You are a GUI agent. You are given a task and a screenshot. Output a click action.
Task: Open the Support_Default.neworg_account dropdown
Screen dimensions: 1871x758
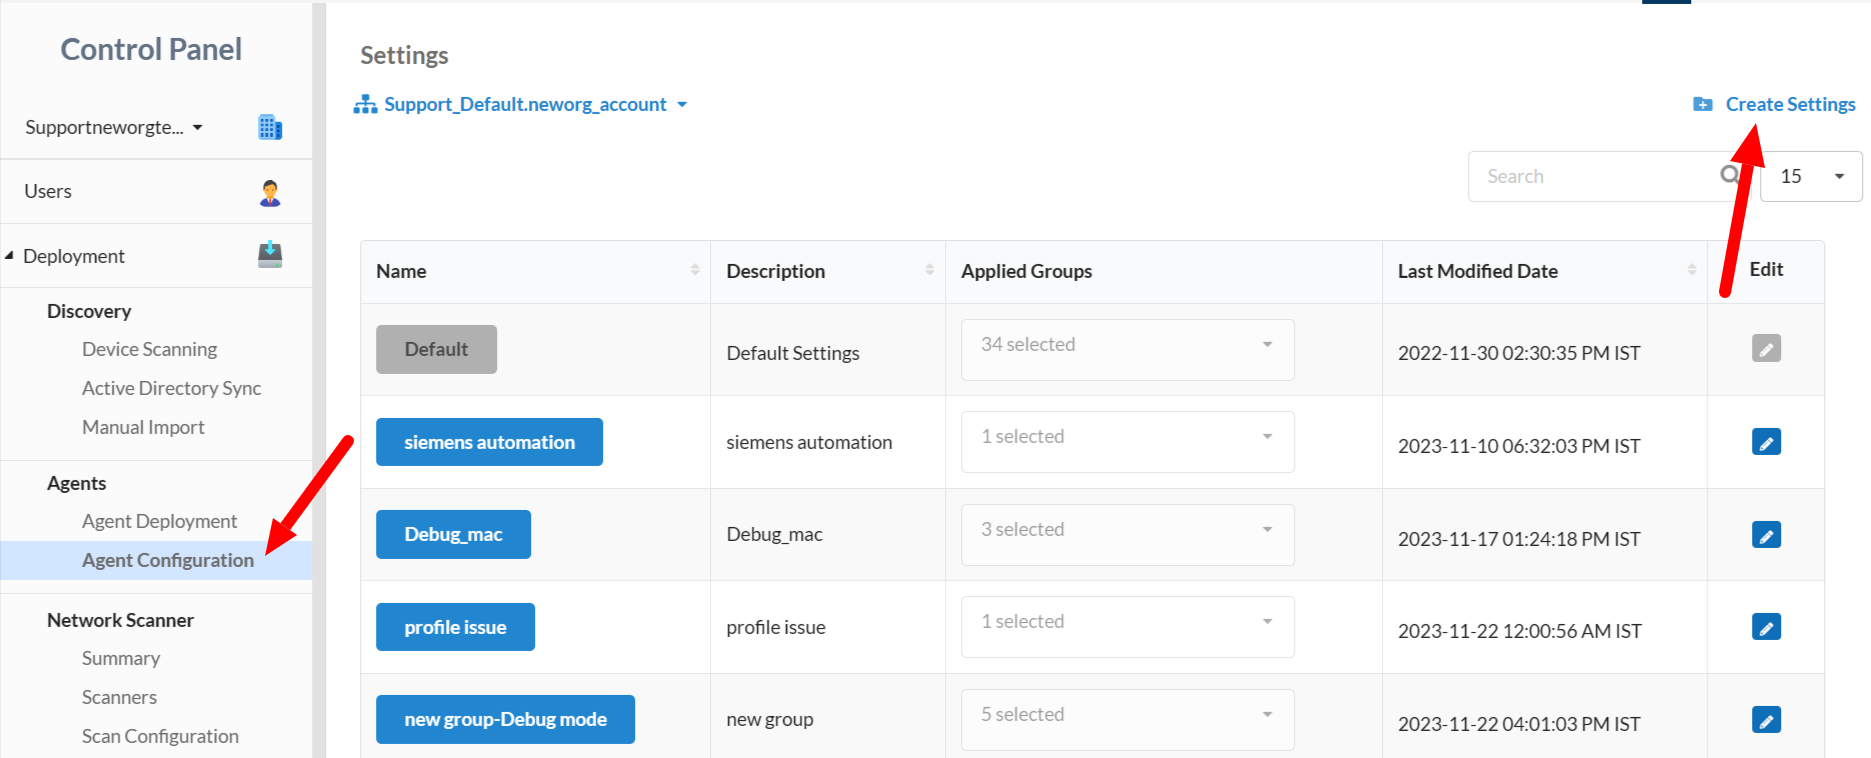pyautogui.click(x=521, y=104)
